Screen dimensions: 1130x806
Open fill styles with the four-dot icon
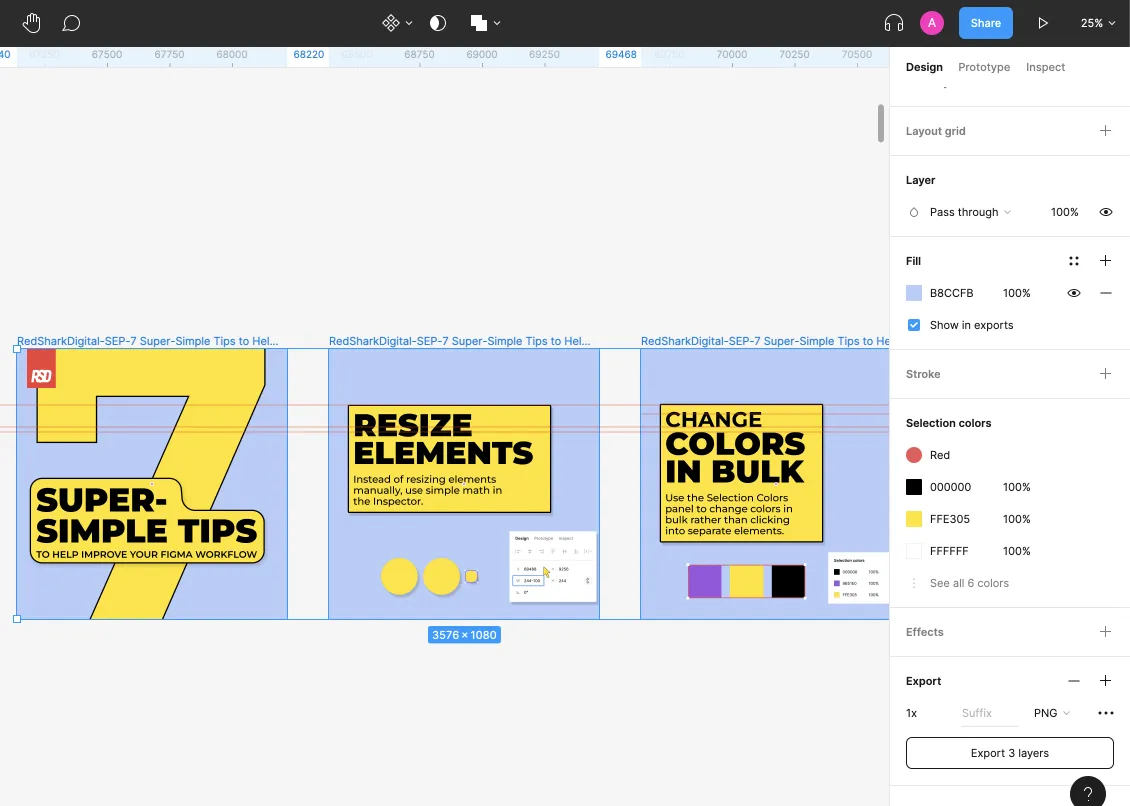click(x=1074, y=261)
